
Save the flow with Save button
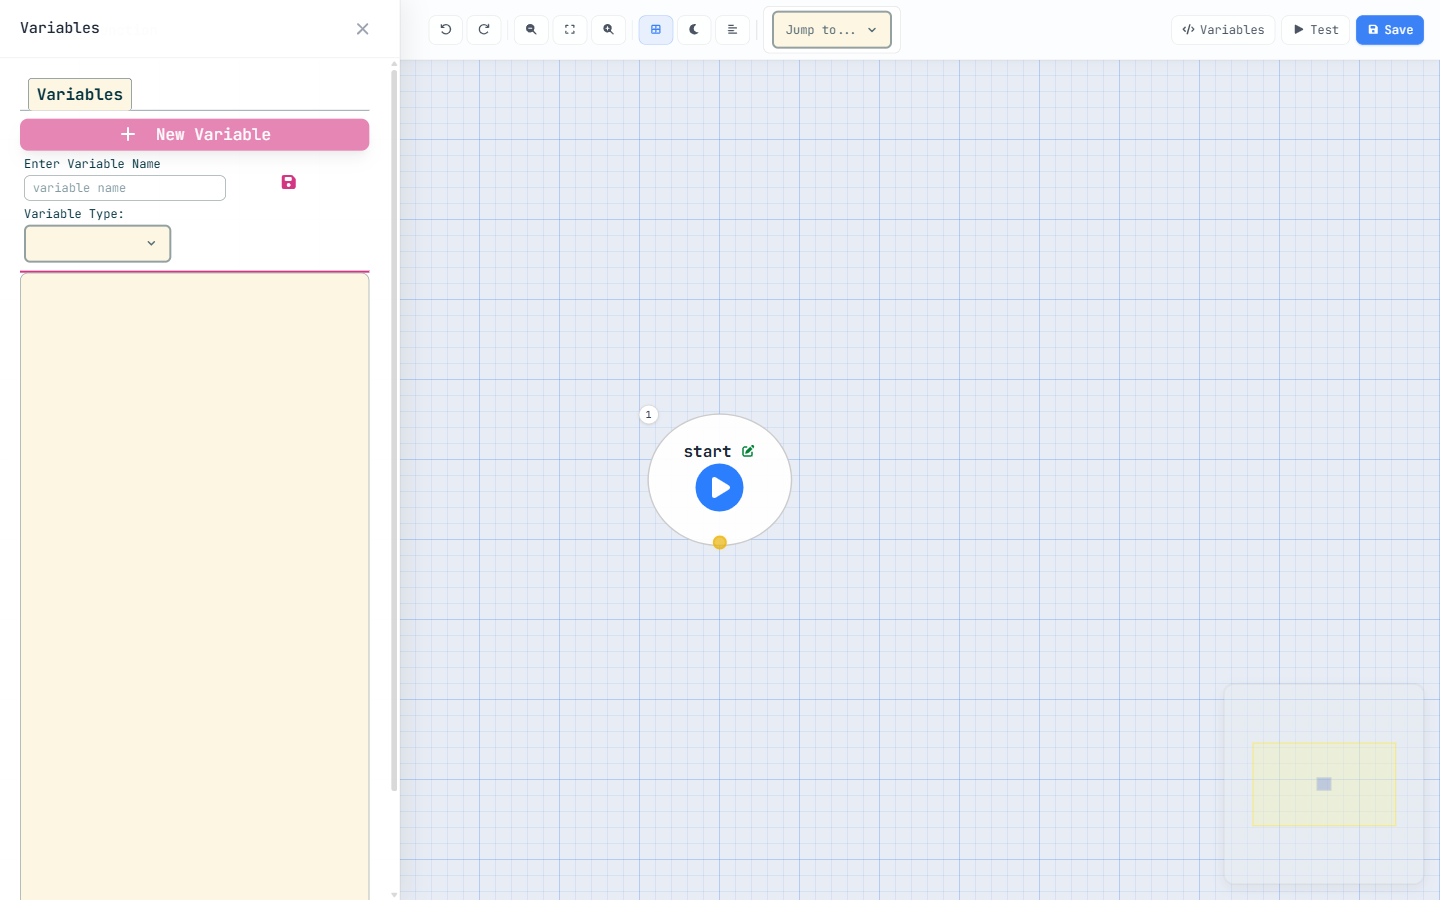[x=1390, y=30]
